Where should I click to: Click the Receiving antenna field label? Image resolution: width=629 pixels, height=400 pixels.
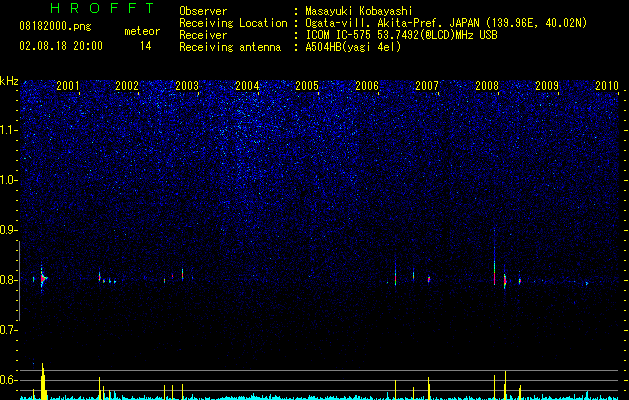[230, 47]
